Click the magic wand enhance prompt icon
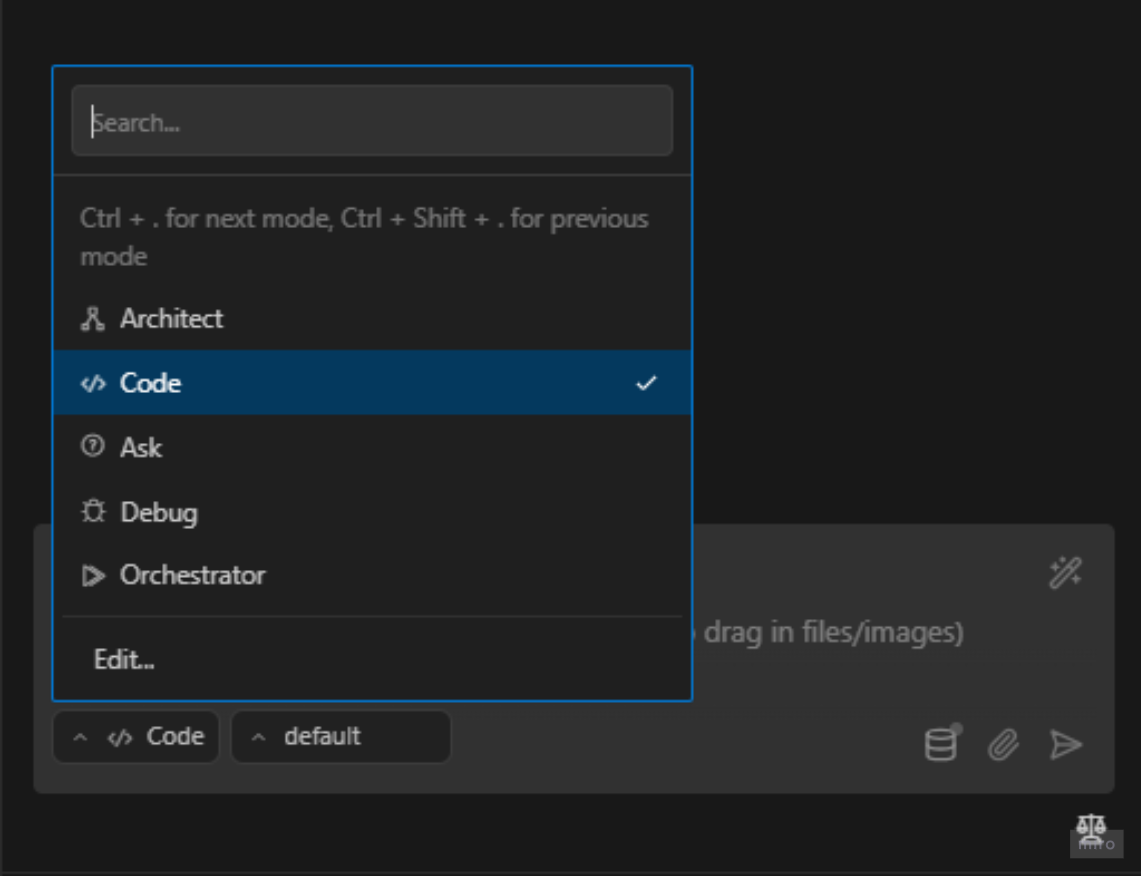The image size is (1141, 876). click(1065, 573)
